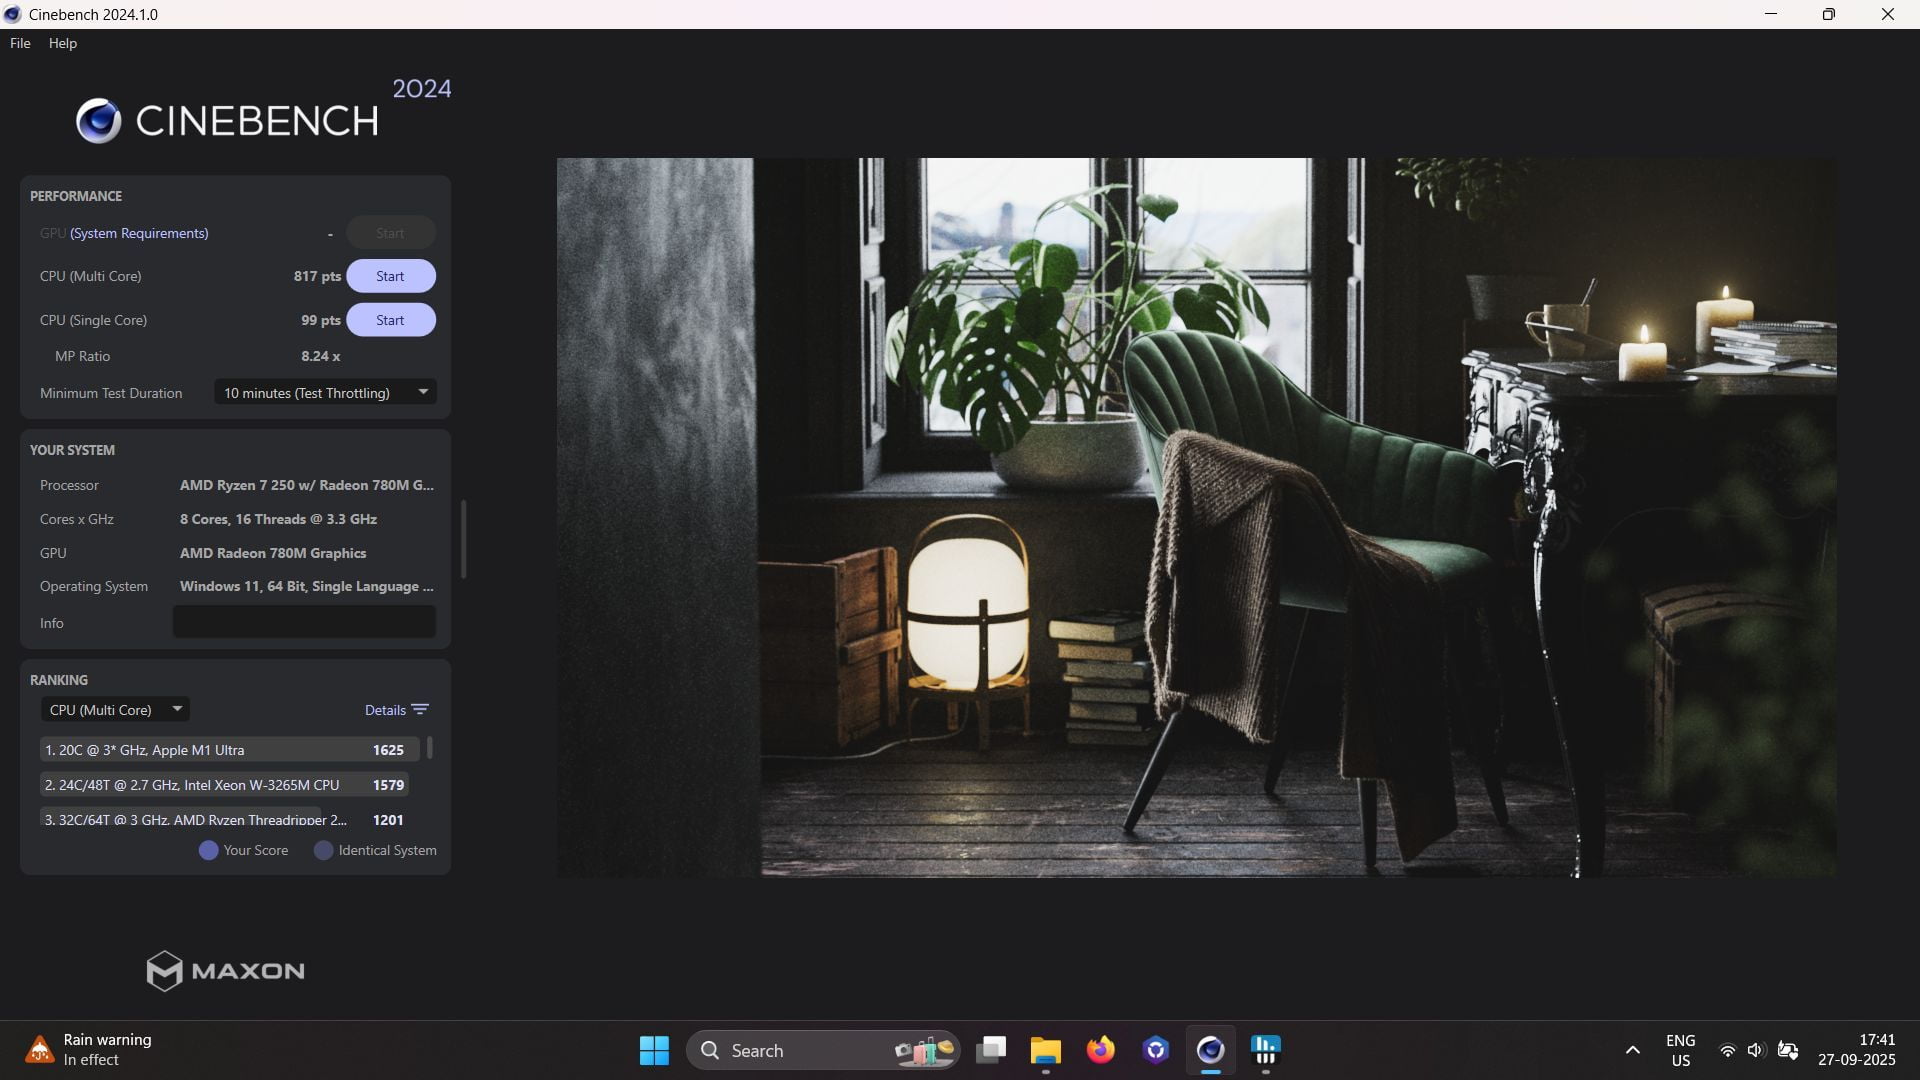Open the purple hexagon taskbar app
1920x1080 pixels.
[x=1156, y=1050]
